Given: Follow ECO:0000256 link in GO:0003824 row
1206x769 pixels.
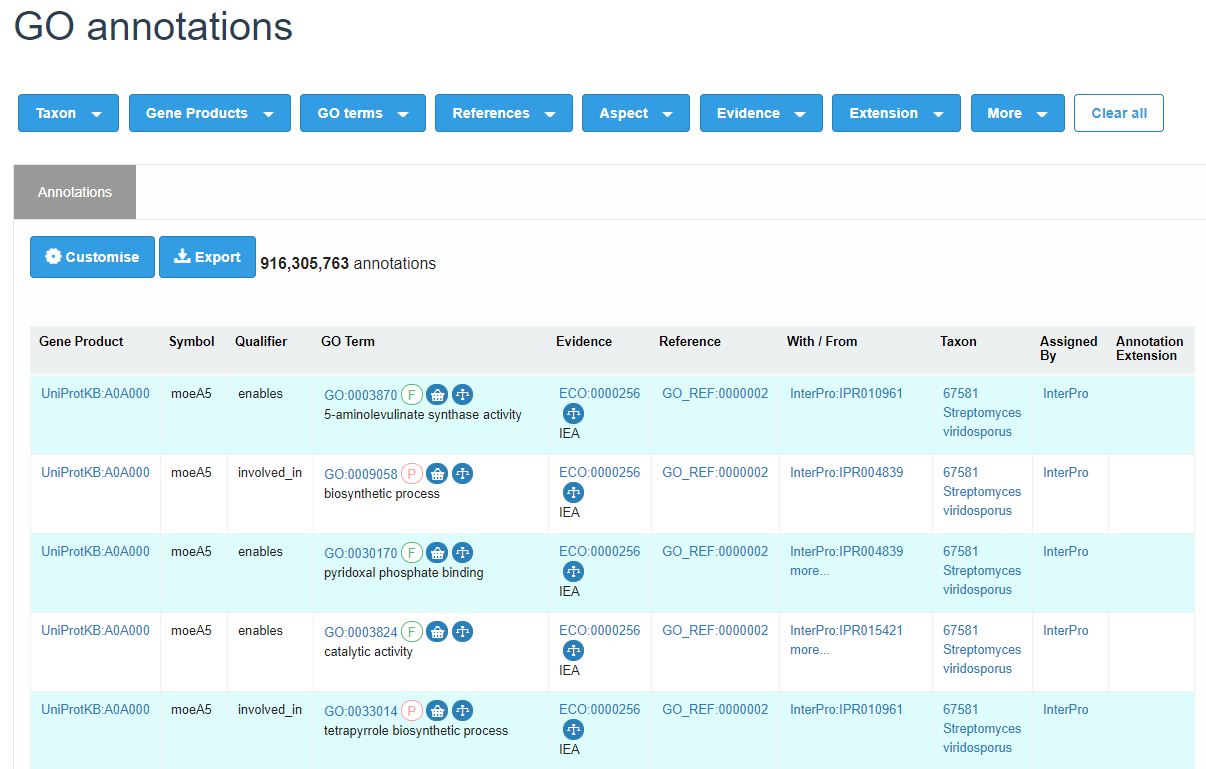Looking at the screenshot, I should (599, 630).
